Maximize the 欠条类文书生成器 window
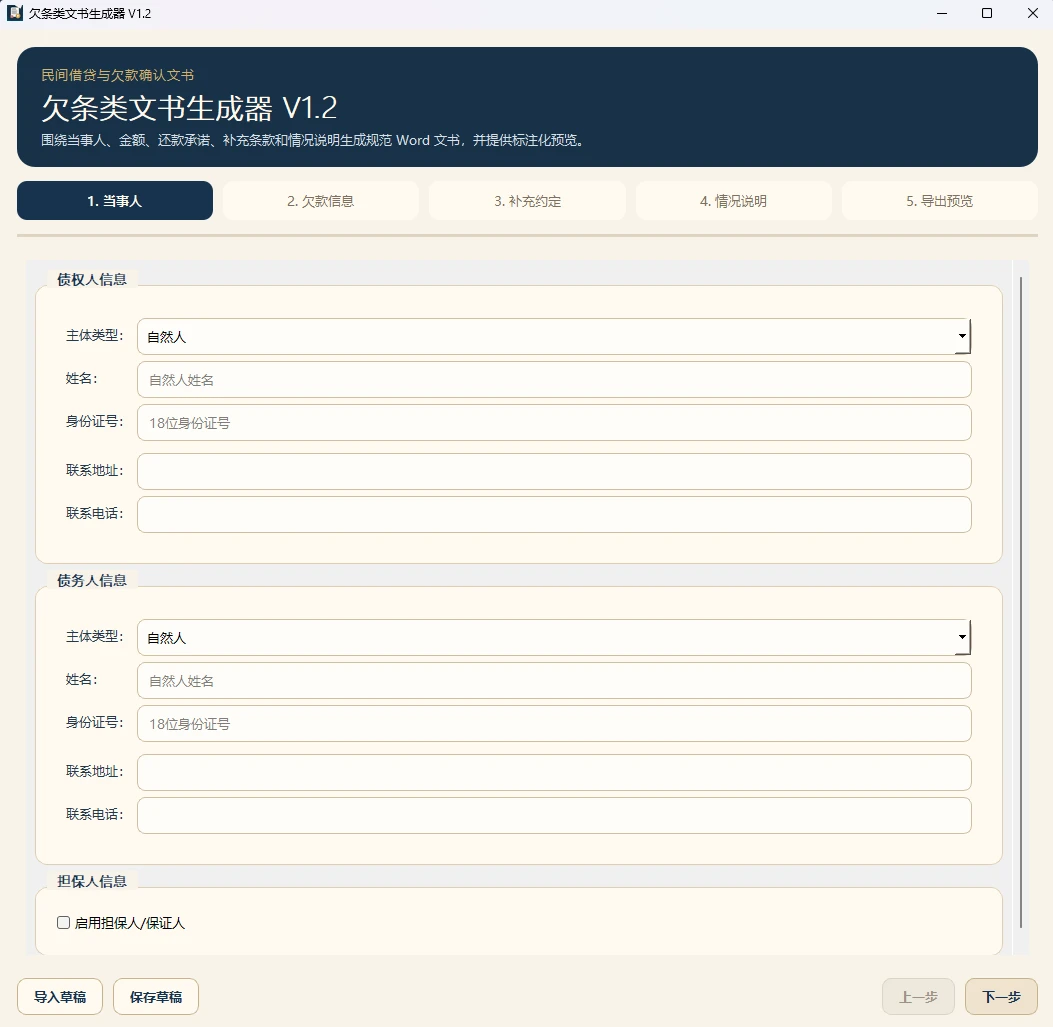The width and height of the screenshot is (1053, 1027). (x=987, y=13)
